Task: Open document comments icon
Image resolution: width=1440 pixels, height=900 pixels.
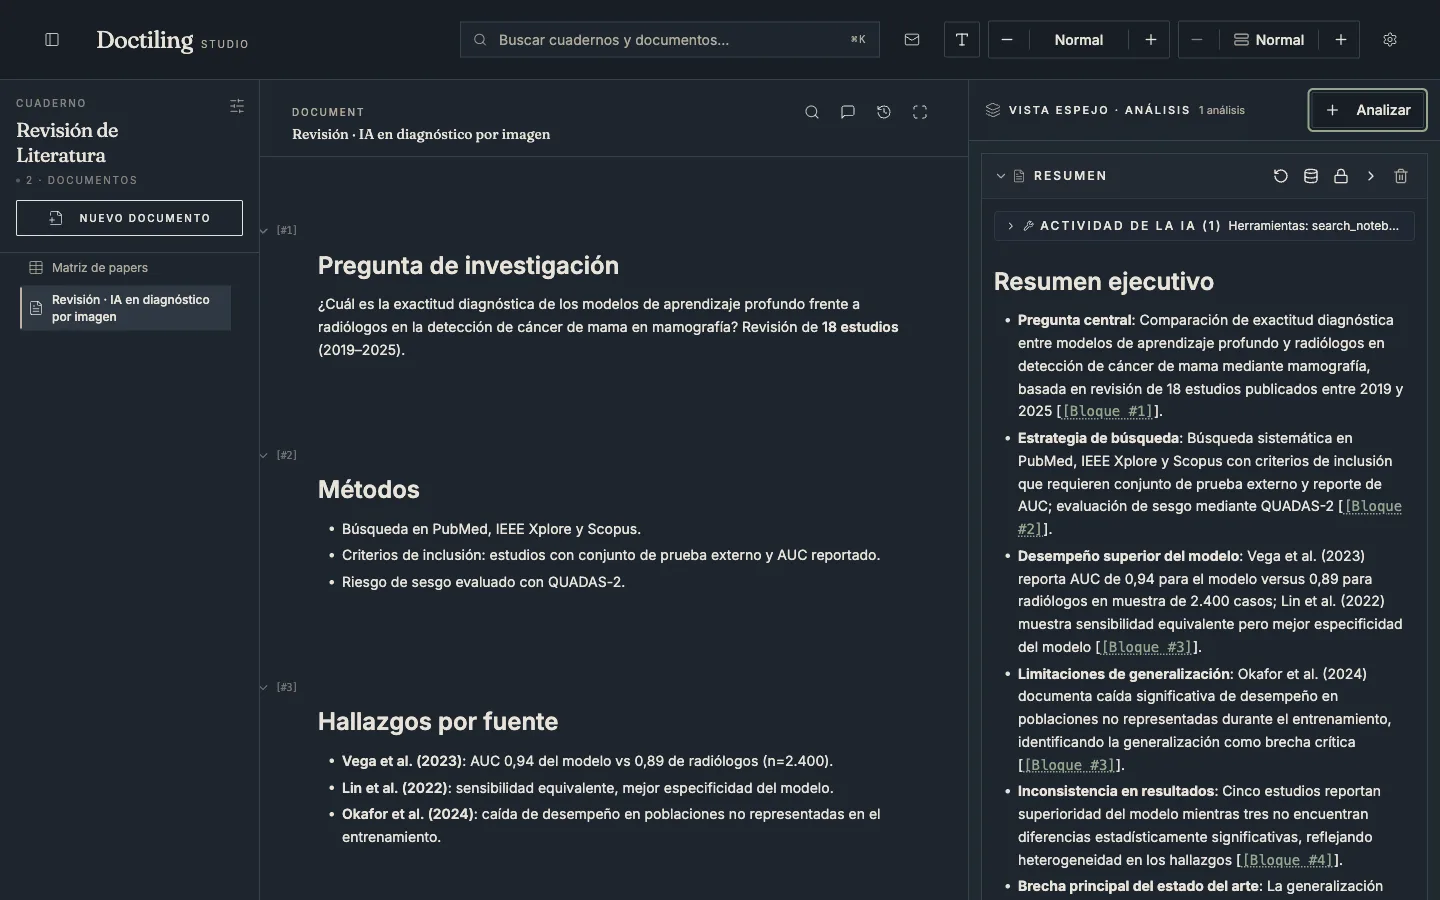Action: click(848, 112)
